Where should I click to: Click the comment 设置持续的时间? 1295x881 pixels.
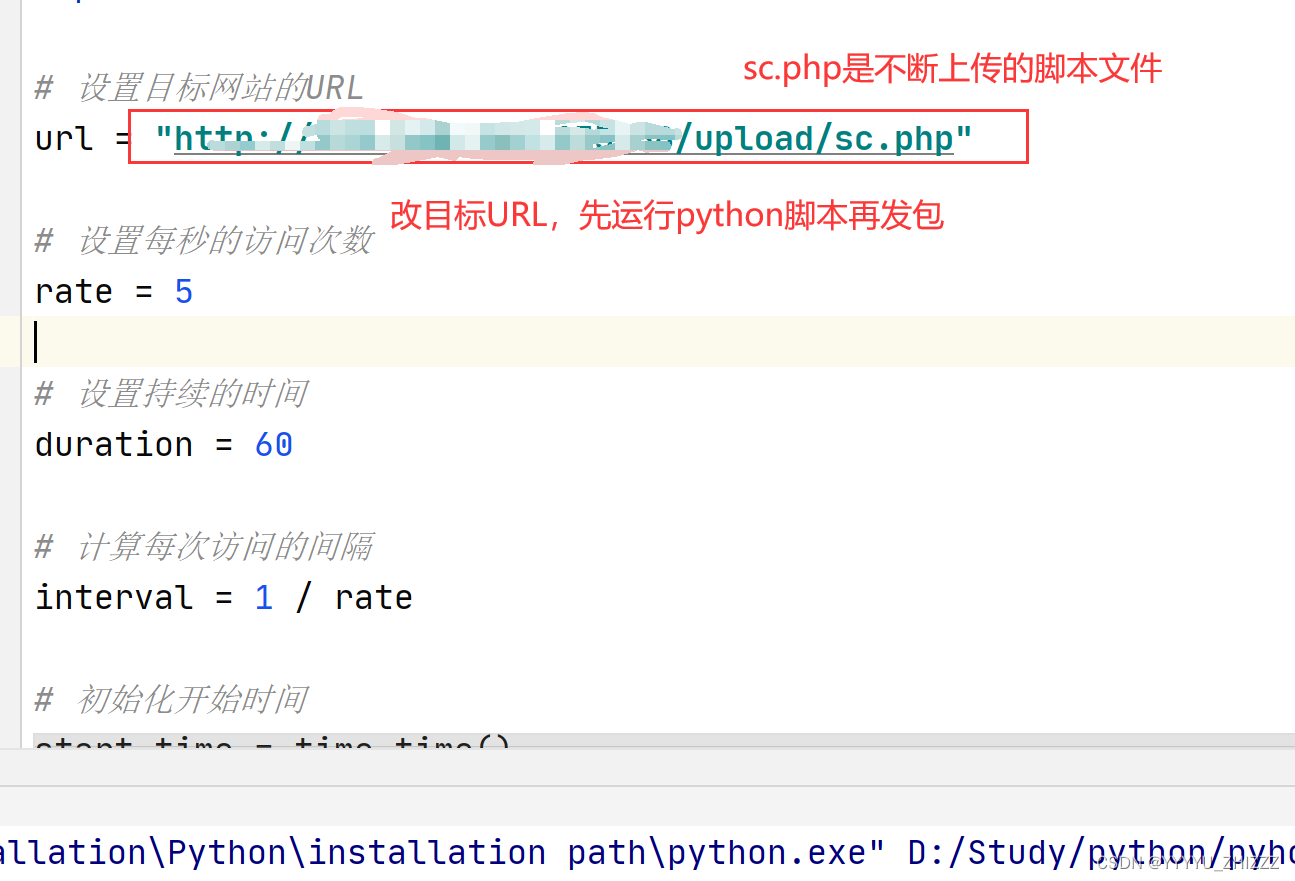[x=190, y=393]
